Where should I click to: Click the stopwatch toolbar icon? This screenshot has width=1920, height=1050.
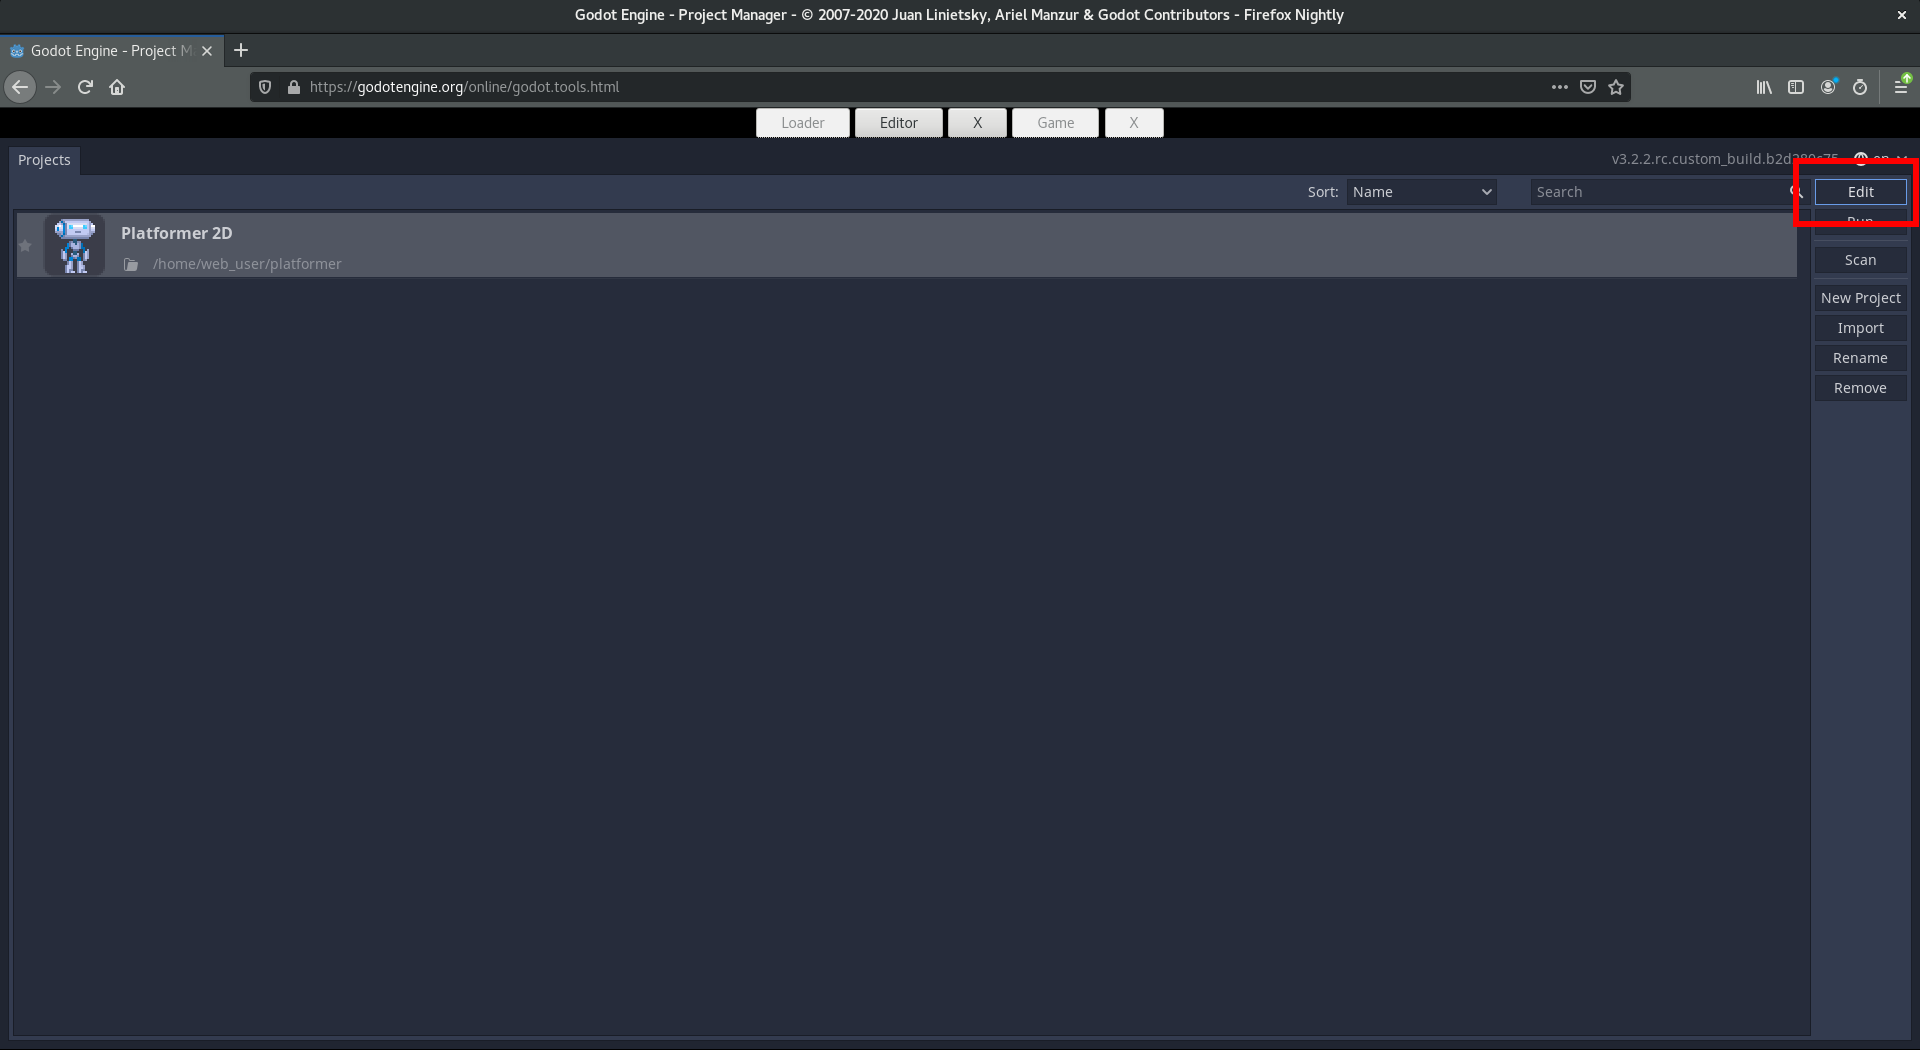pos(1860,87)
